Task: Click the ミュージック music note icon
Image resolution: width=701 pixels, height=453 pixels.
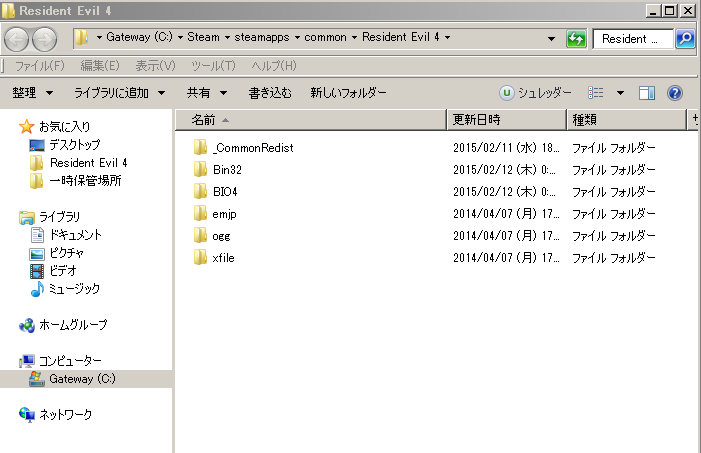Action: pyautogui.click(x=37, y=289)
